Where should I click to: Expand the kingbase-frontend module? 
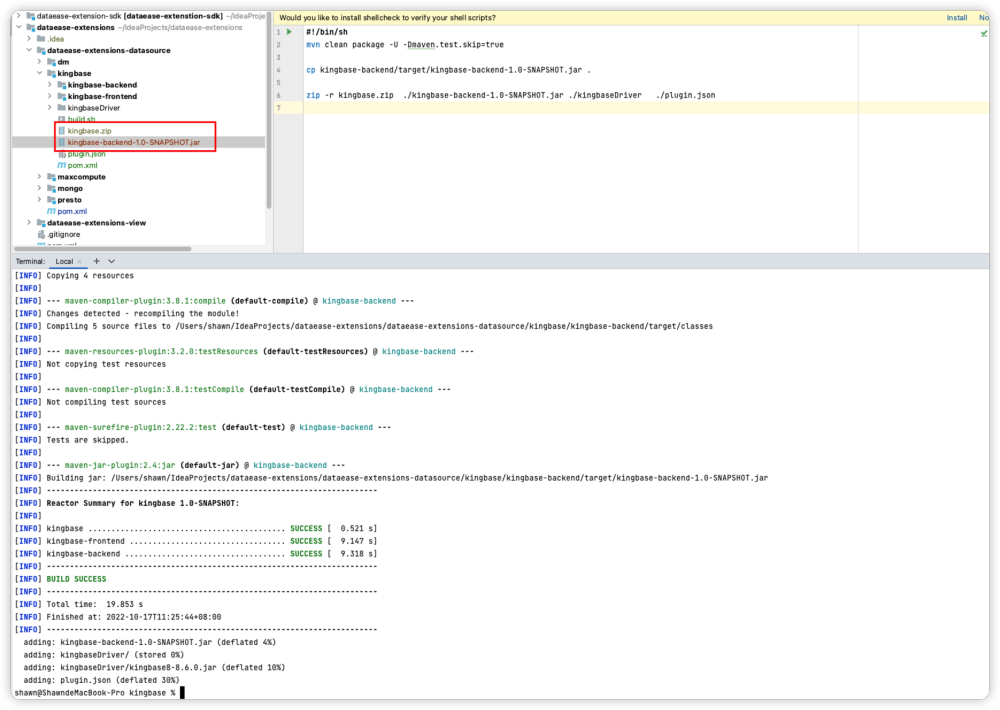(49, 96)
